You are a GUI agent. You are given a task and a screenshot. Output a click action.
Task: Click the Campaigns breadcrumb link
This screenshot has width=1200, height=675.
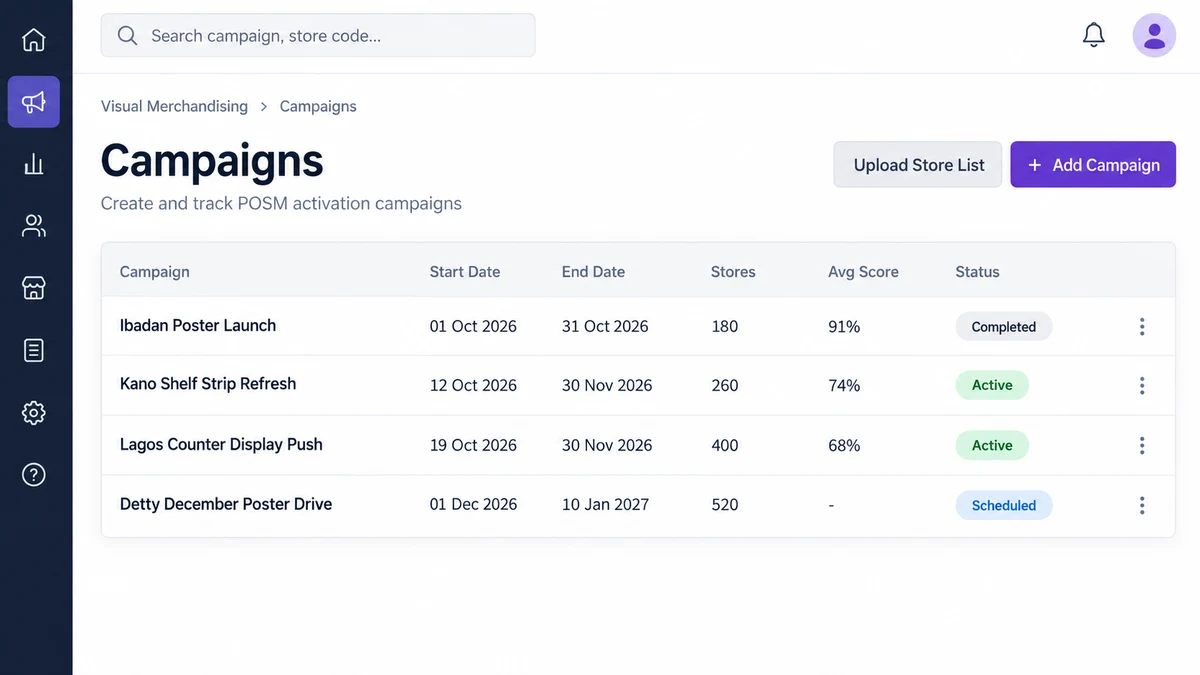[318, 106]
